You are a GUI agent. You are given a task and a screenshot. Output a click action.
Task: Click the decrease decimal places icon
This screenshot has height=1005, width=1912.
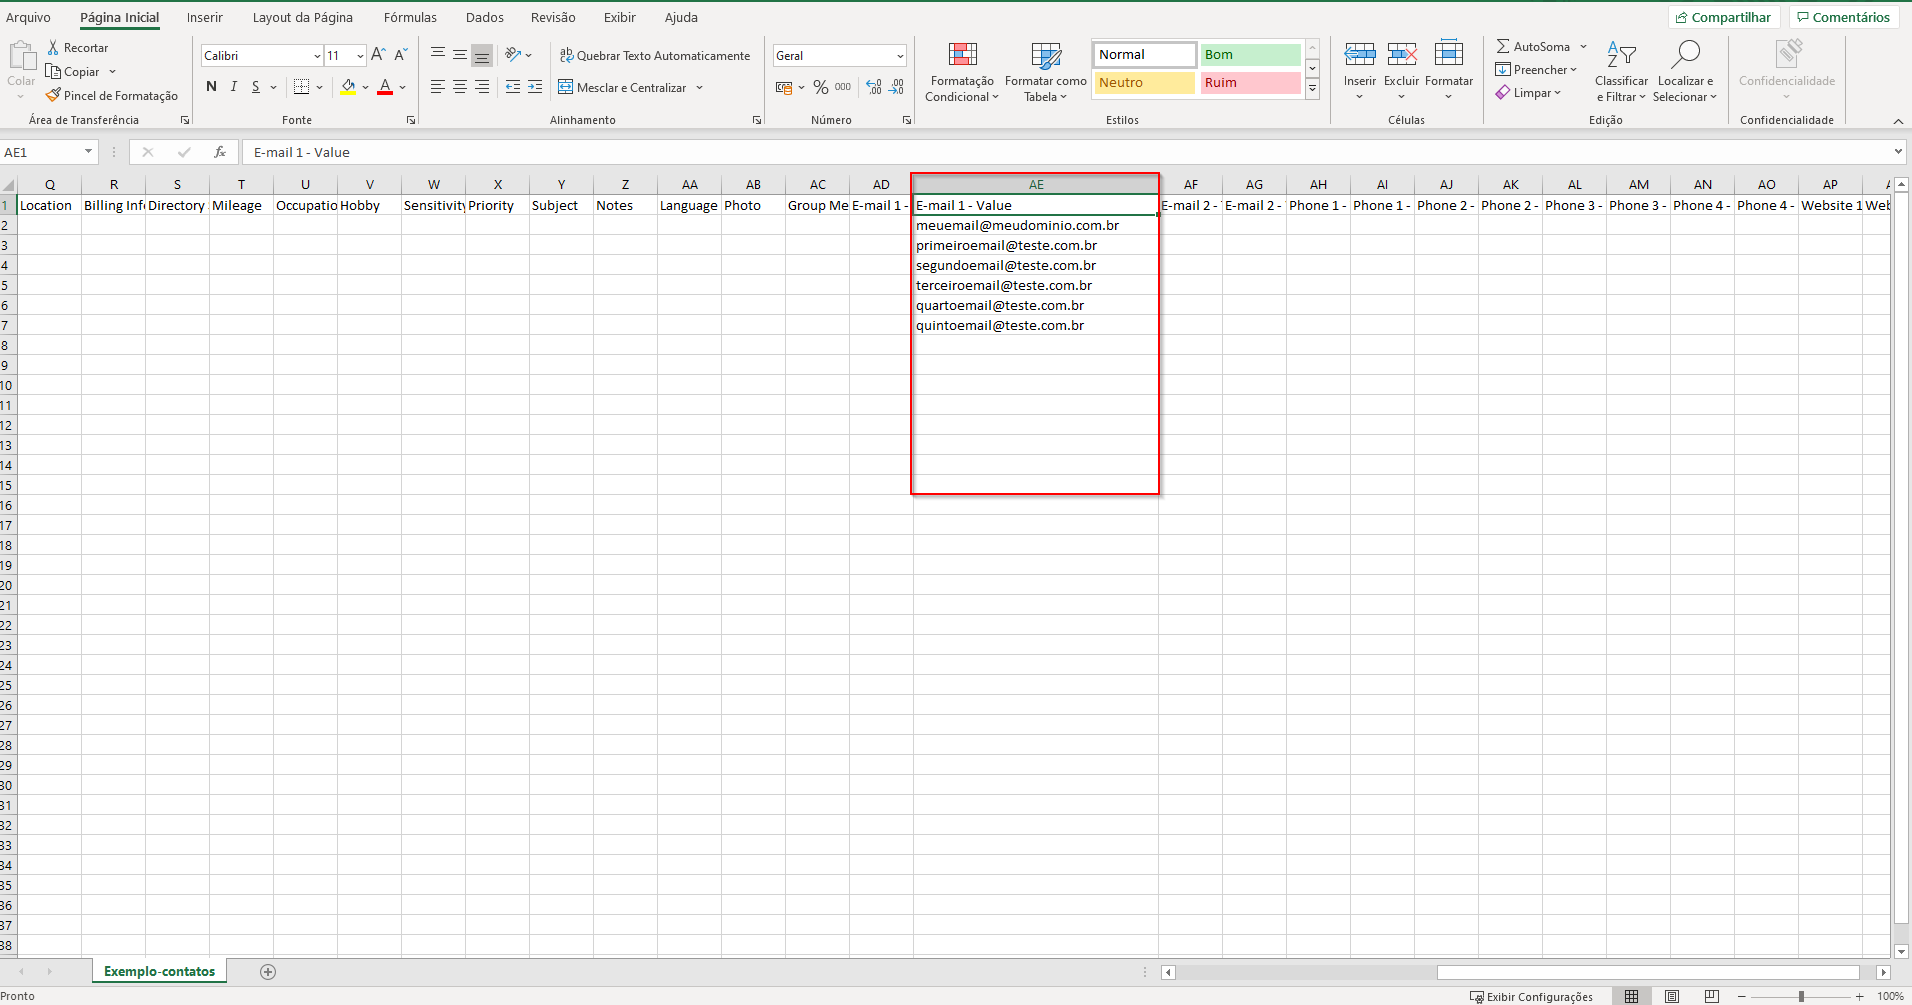click(x=896, y=87)
